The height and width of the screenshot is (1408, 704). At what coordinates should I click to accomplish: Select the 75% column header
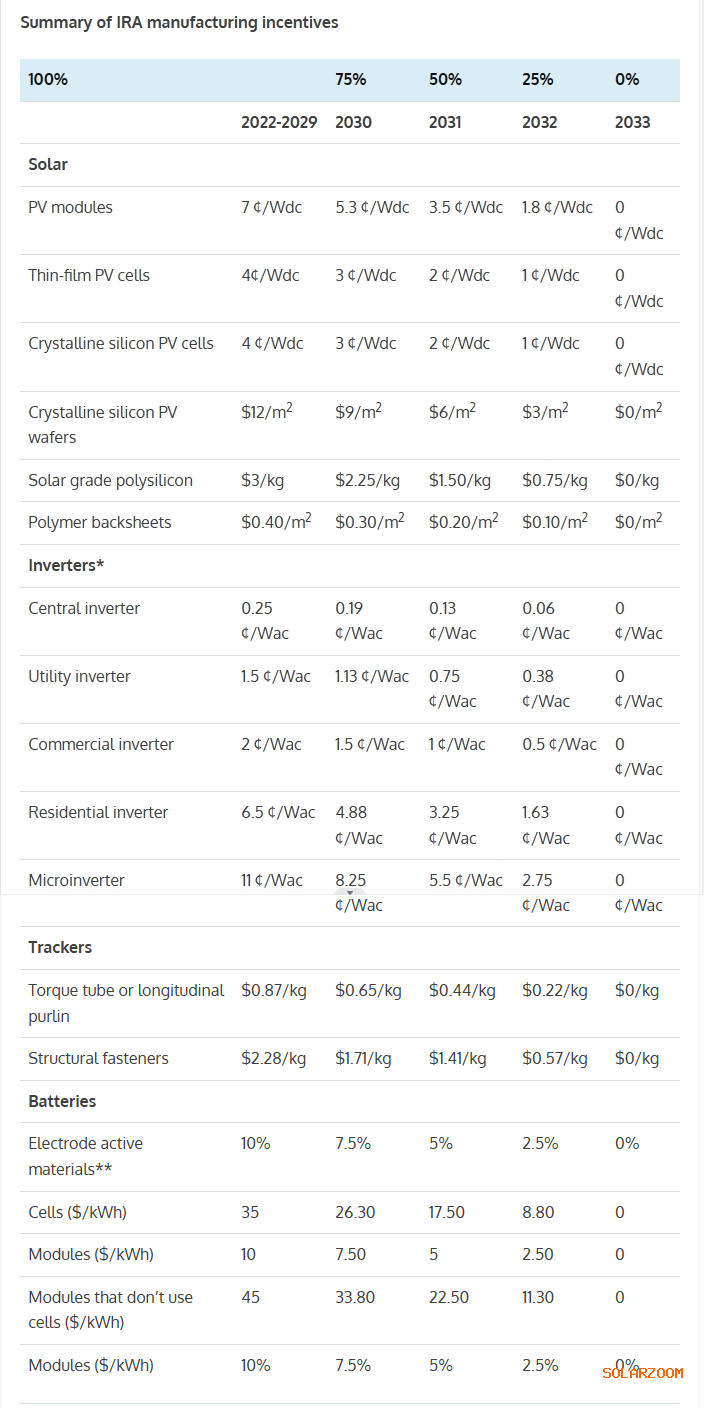tap(351, 79)
